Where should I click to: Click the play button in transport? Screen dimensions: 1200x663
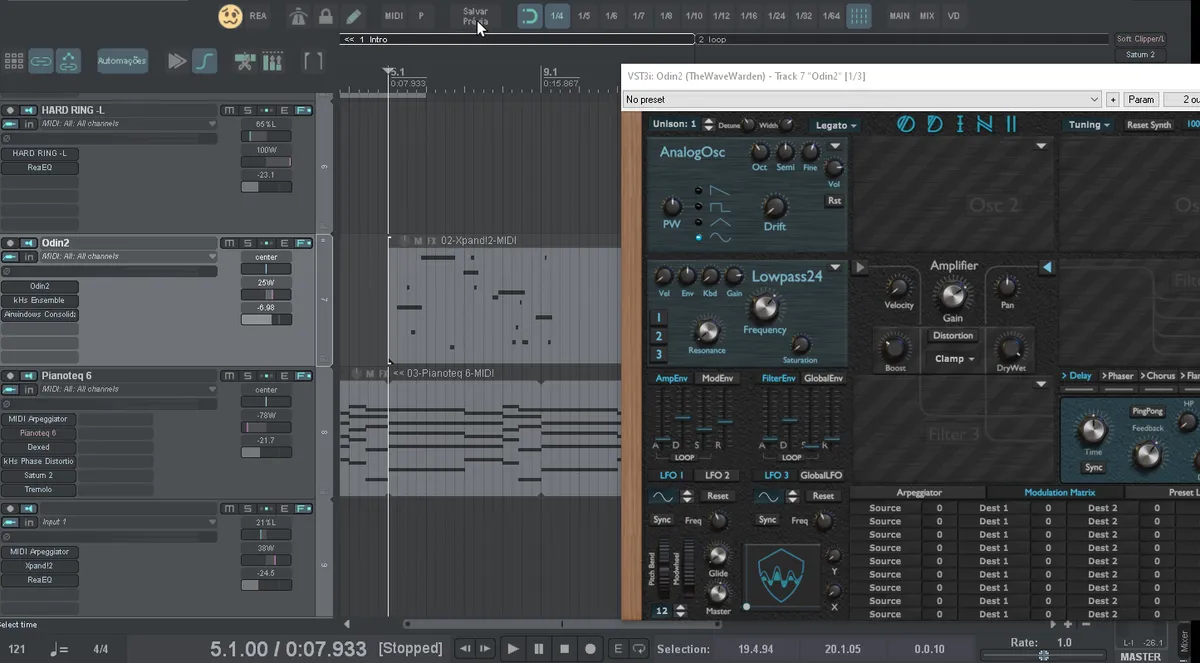(513, 649)
